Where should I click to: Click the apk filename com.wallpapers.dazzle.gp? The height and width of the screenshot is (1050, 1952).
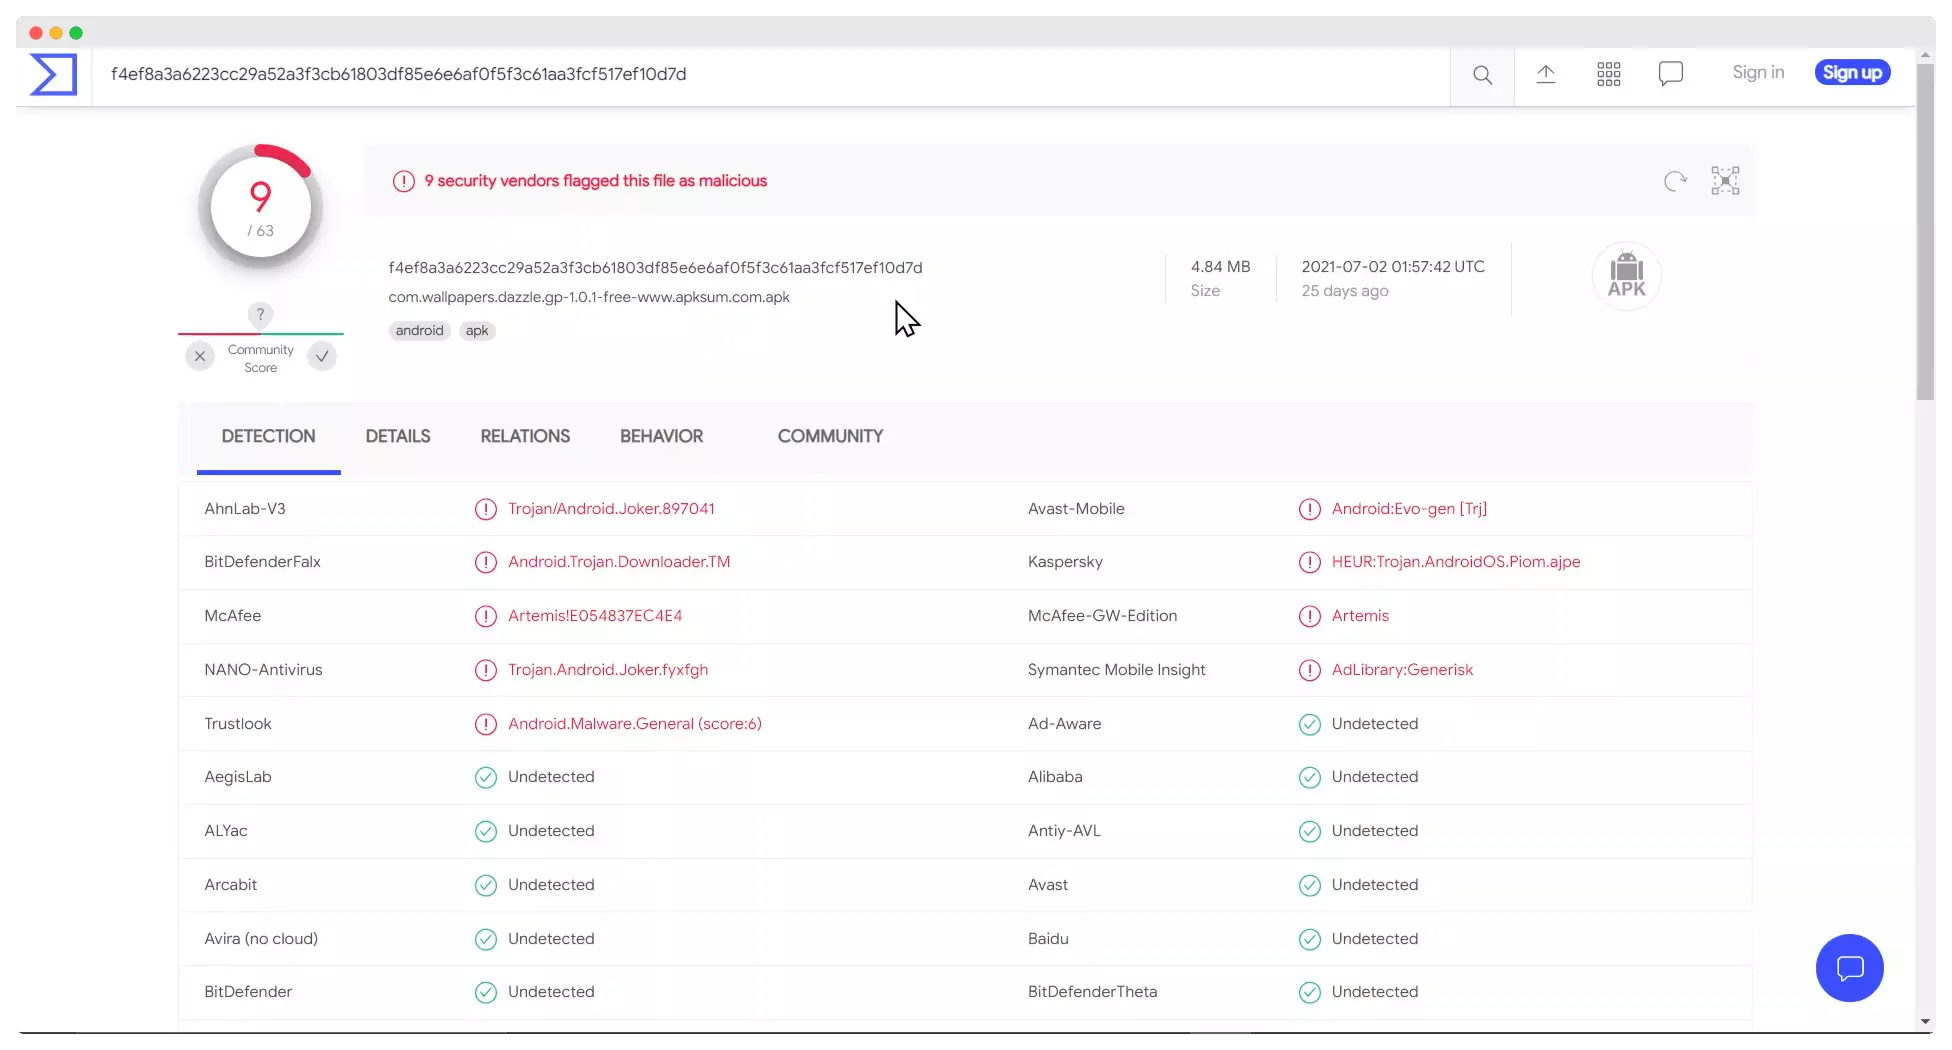point(589,297)
